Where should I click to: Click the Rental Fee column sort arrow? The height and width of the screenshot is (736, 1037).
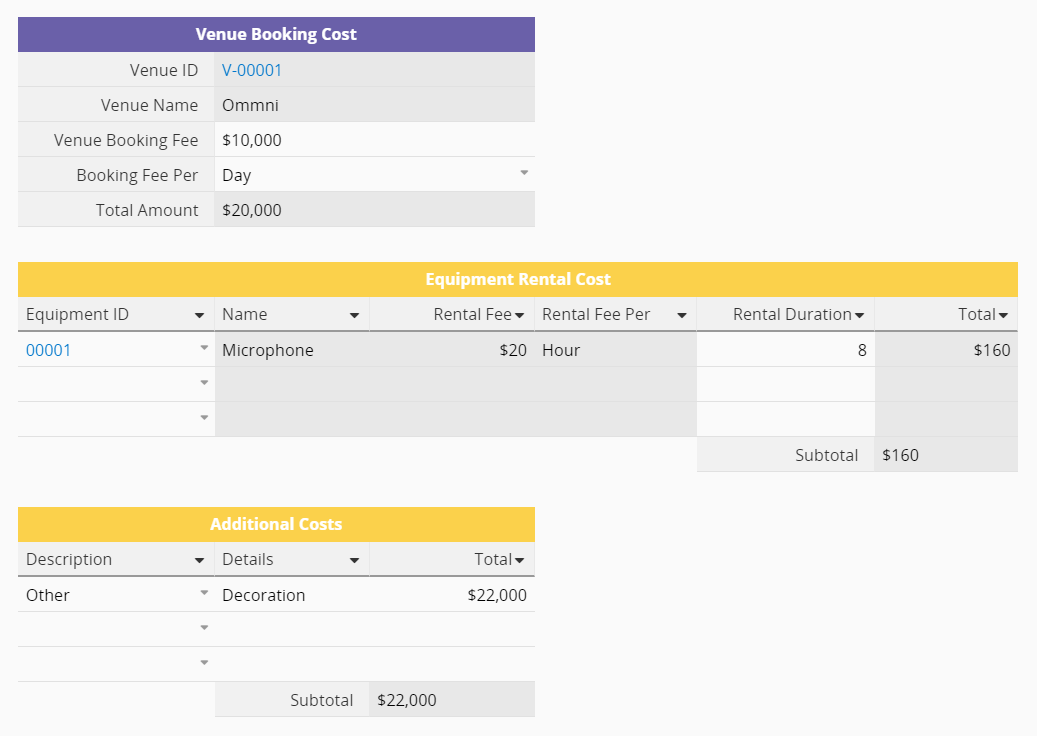pos(520,315)
